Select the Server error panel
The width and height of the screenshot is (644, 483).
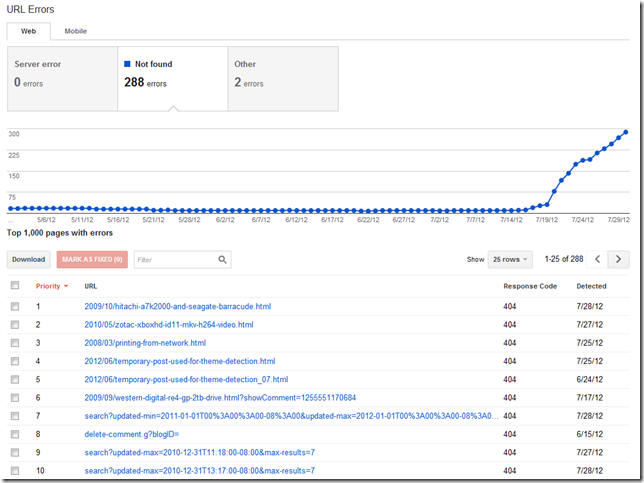click(62, 78)
